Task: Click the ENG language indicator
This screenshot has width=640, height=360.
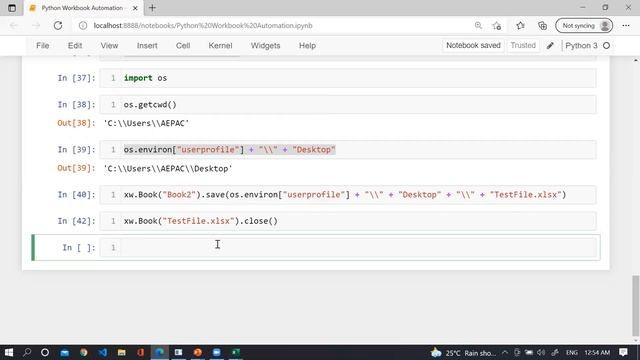Action: point(571,352)
